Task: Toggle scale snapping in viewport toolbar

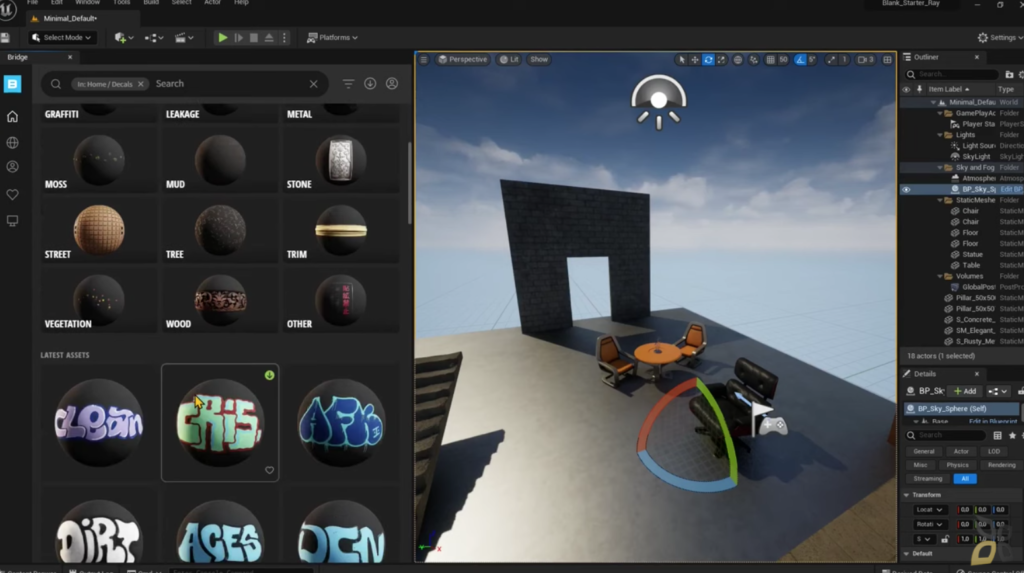Action: coord(831,59)
